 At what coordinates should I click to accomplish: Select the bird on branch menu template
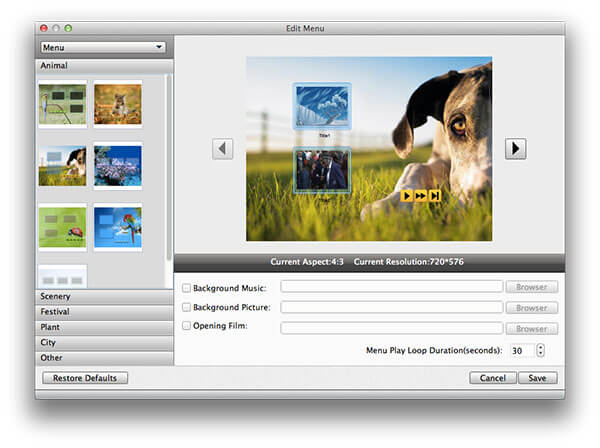click(62, 104)
